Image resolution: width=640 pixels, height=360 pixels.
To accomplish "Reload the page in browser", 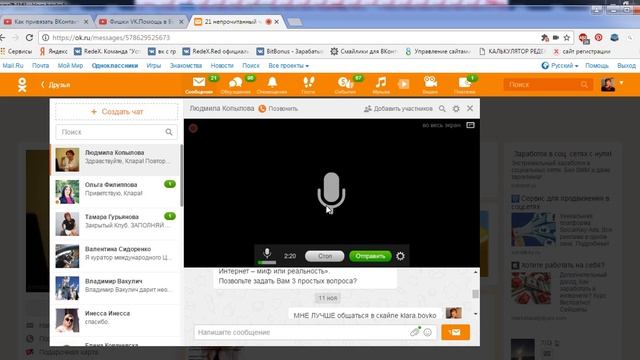I will point(29,38).
